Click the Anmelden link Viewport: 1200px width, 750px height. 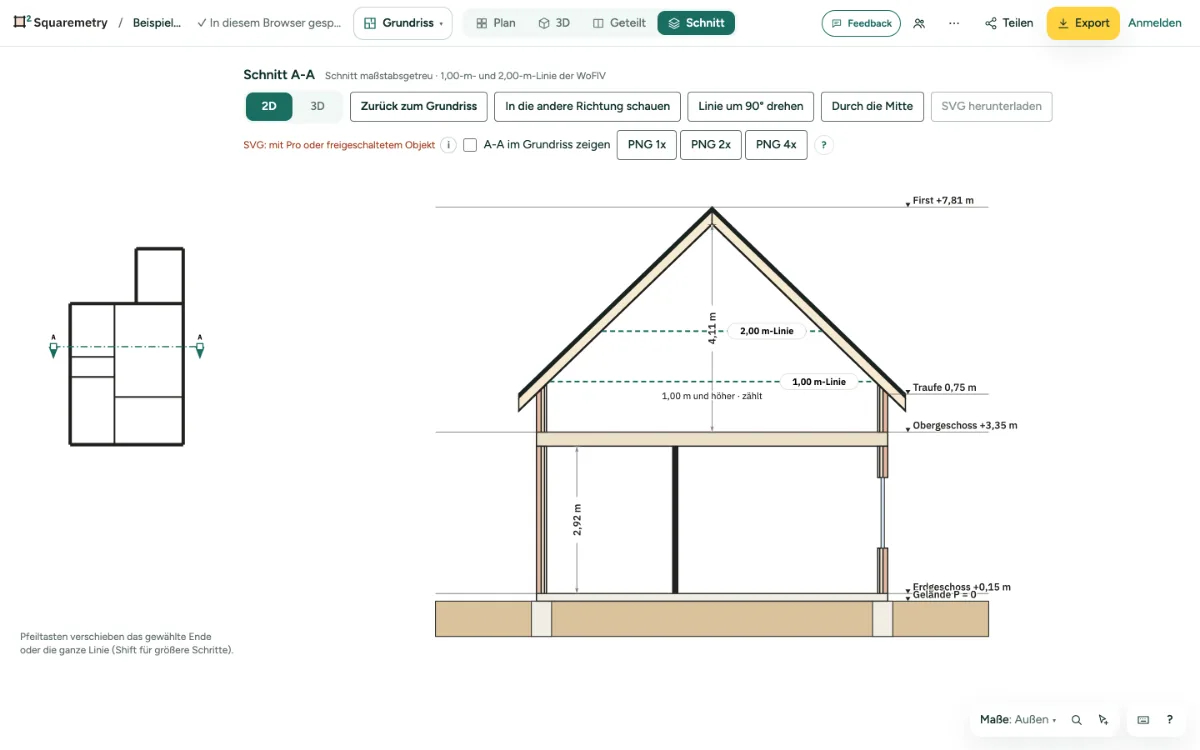pos(1155,23)
